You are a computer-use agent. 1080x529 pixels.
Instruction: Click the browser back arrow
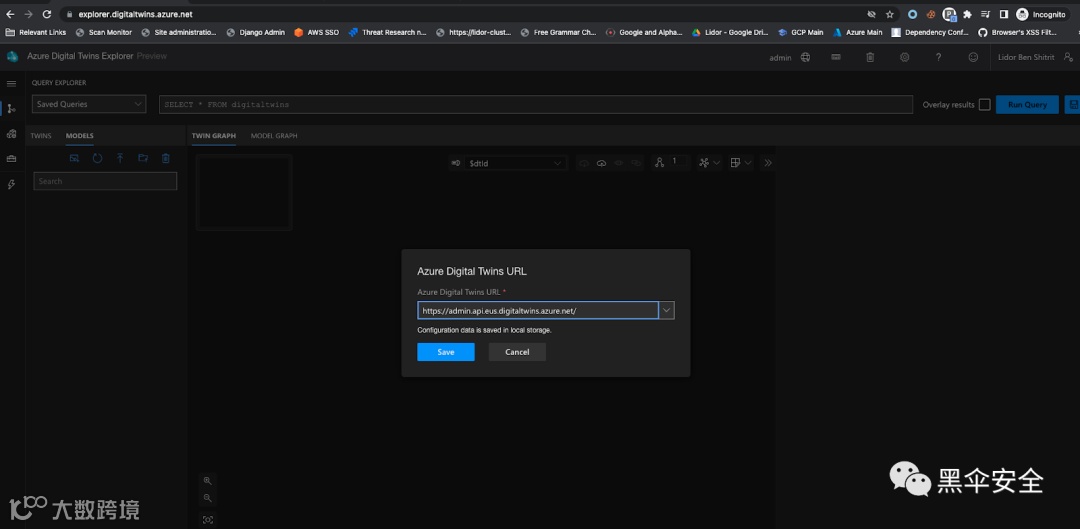coord(10,14)
